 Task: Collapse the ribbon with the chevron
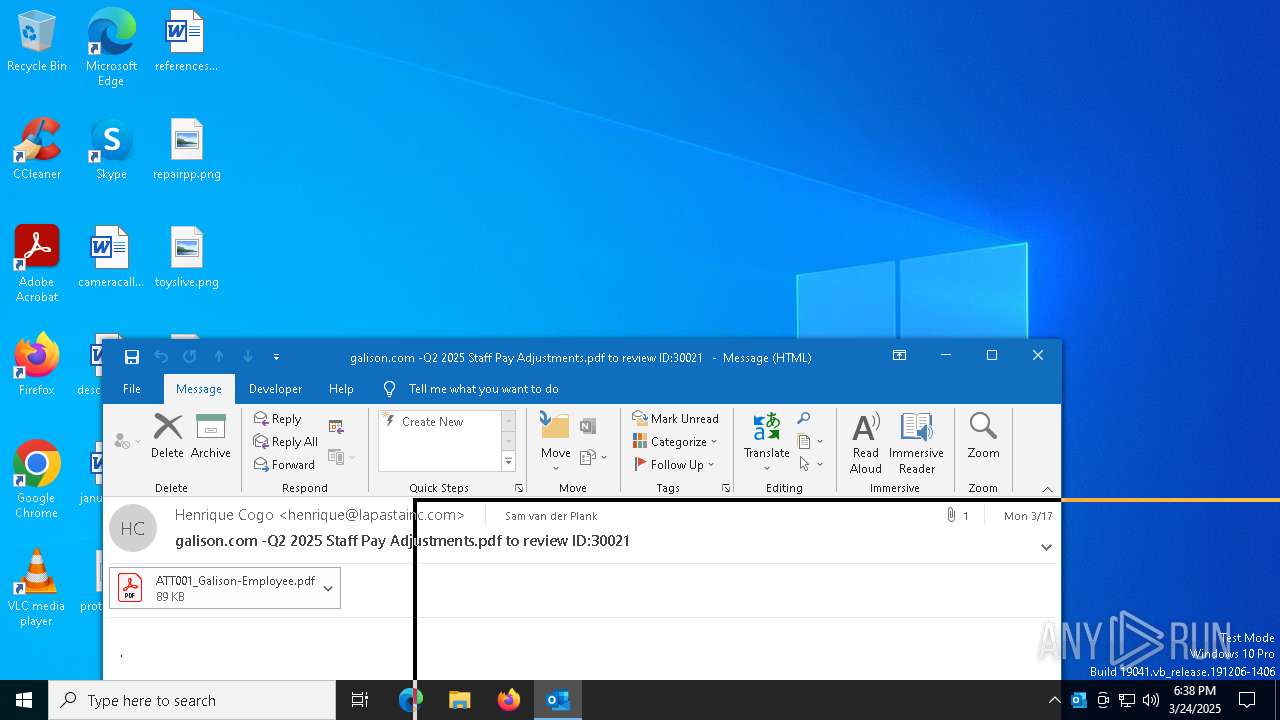point(1048,489)
